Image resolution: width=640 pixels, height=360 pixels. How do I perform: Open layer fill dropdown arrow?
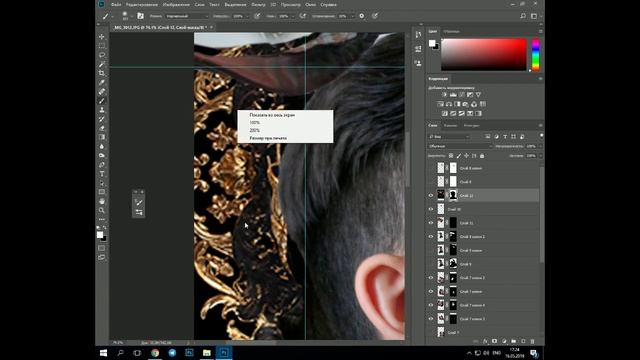(540, 156)
